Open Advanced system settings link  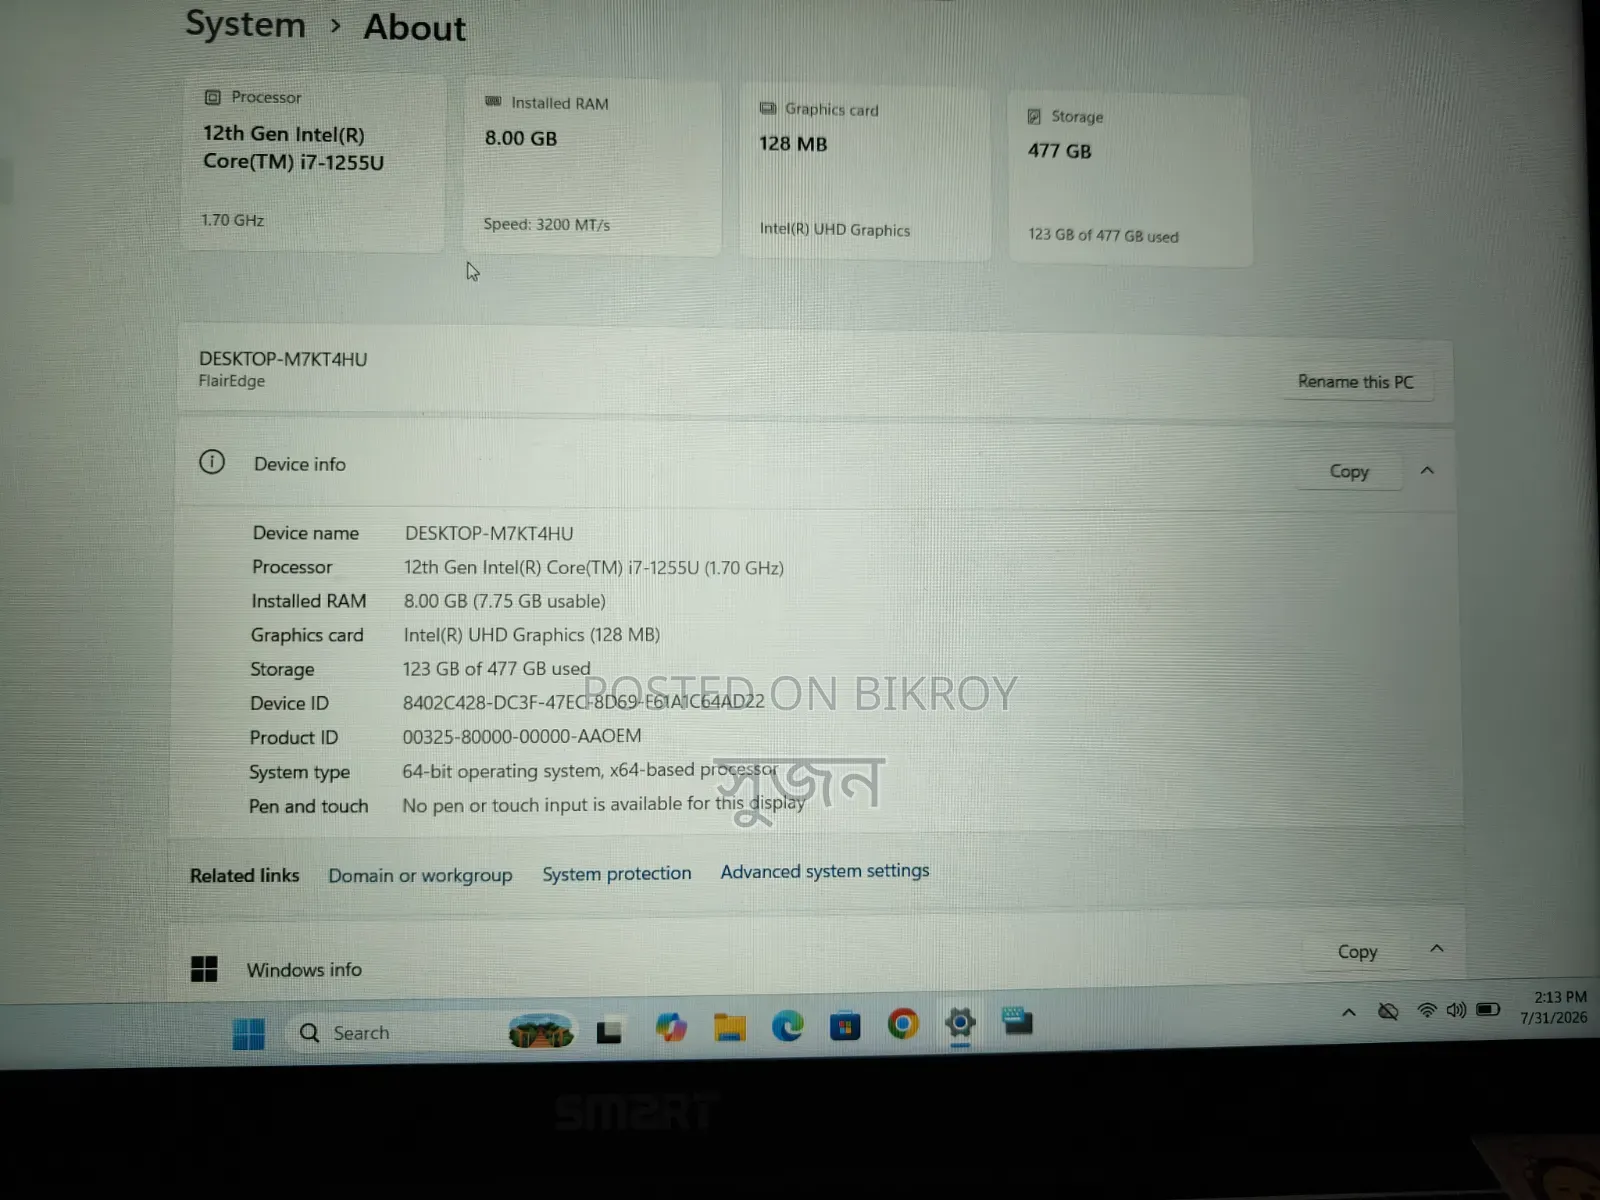point(825,871)
